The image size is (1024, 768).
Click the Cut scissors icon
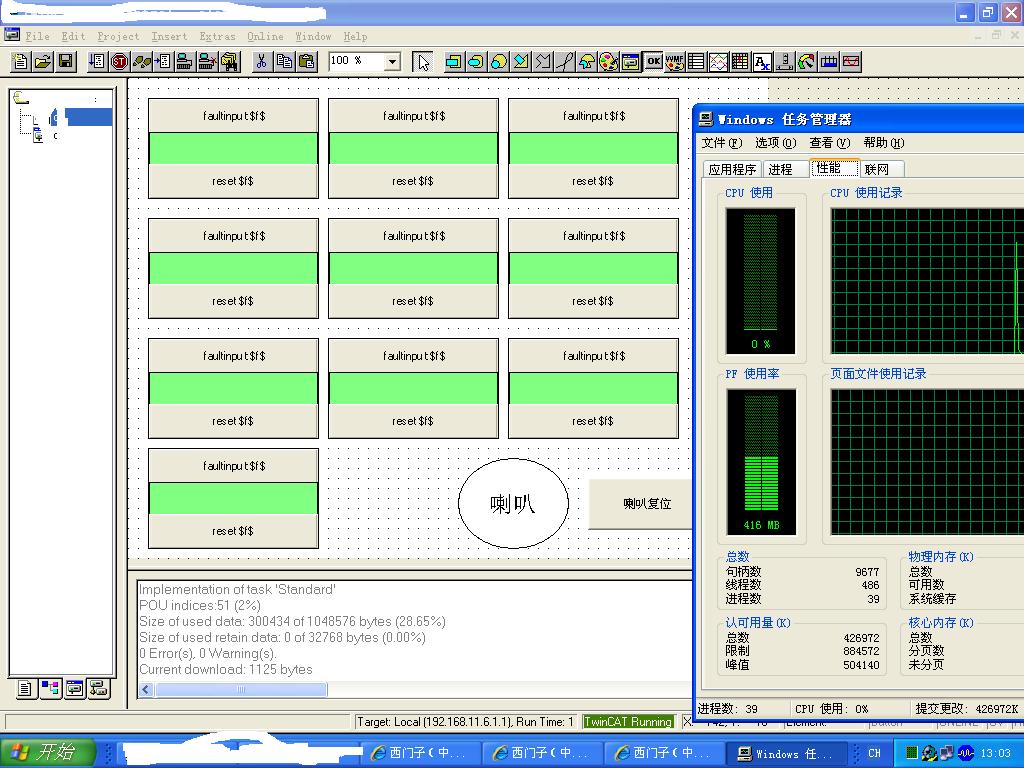pos(261,62)
